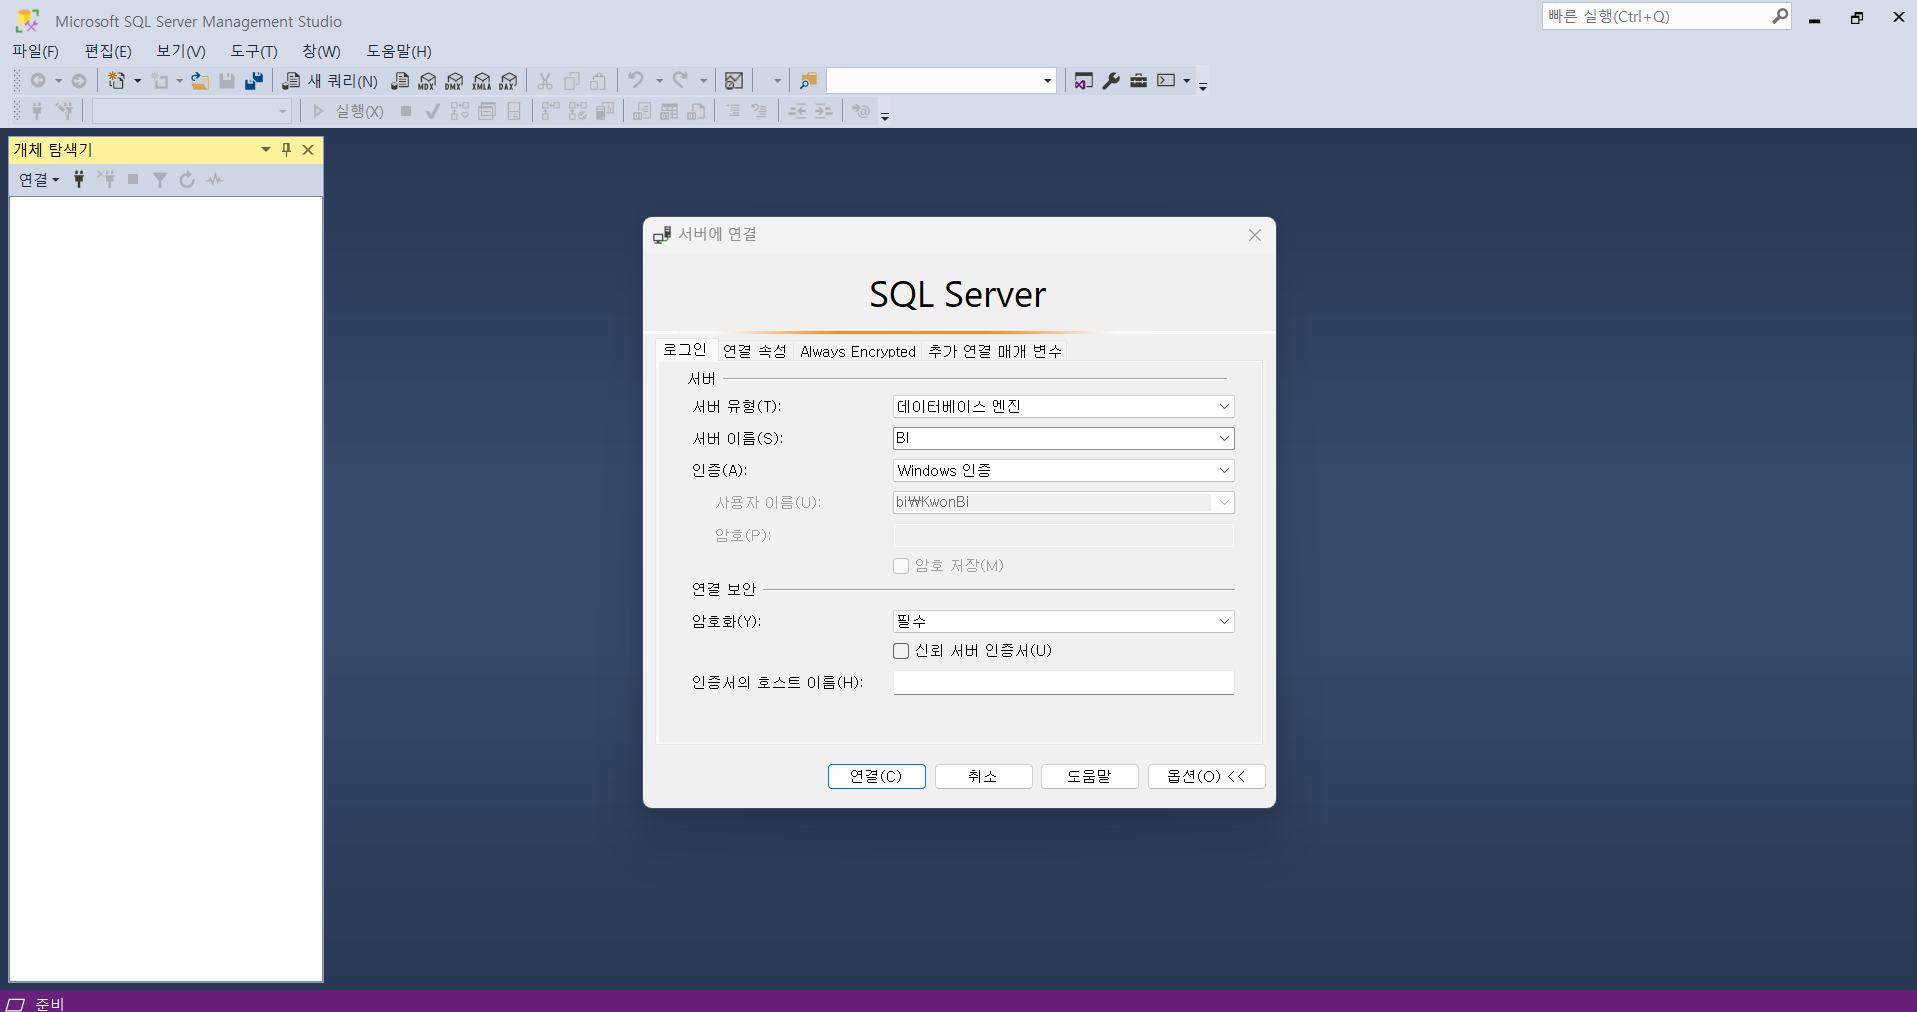Click the Refresh icon in Object Explorer
Screen dimensions: 1917x1012
point(187,180)
